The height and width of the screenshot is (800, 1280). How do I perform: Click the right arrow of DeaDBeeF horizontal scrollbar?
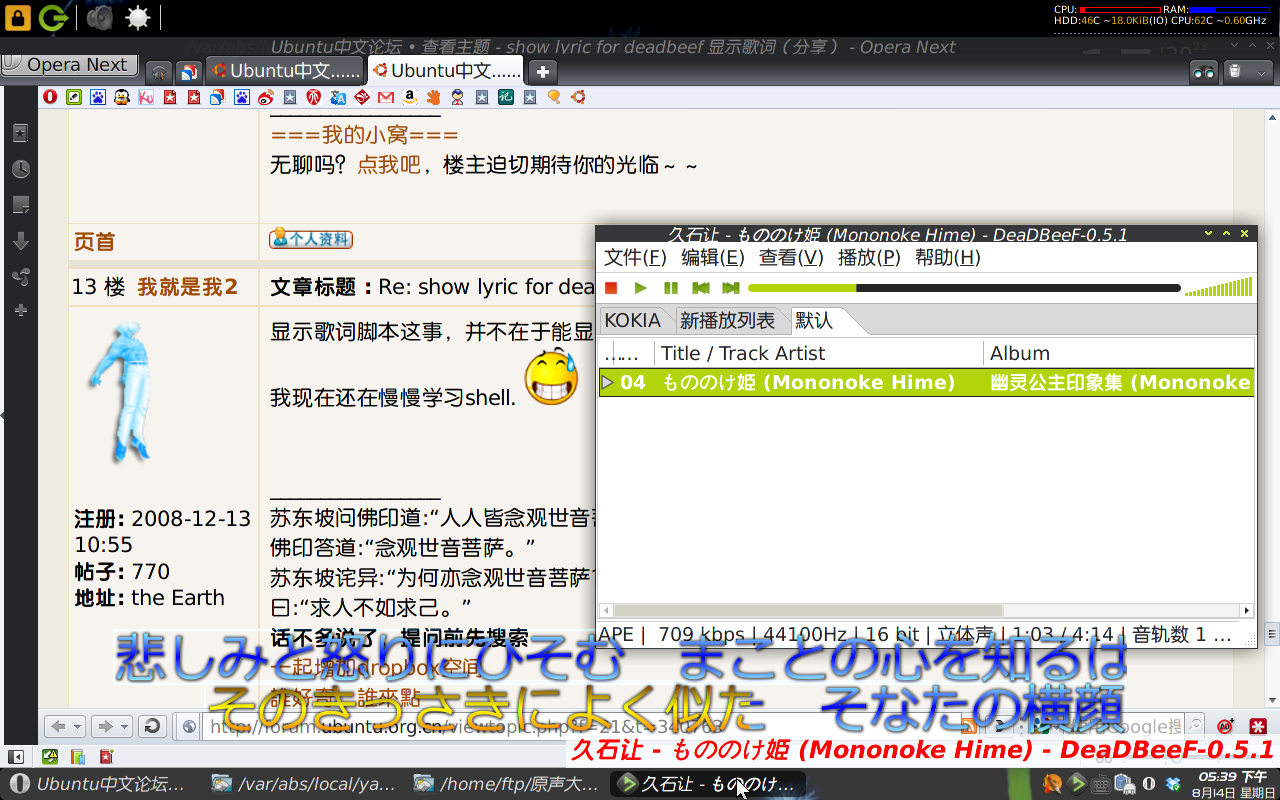pos(1246,610)
